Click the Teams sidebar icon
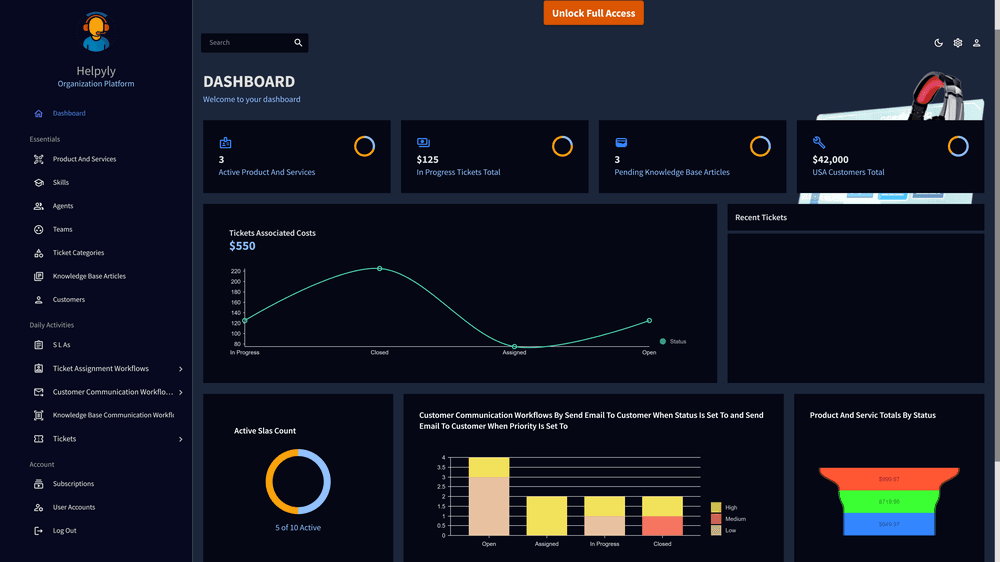This screenshot has width=1000, height=562. coord(39,229)
